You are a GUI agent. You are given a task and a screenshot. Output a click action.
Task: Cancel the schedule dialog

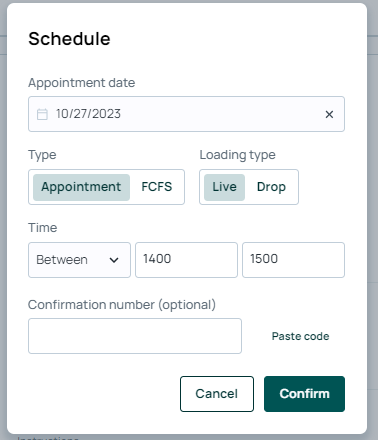click(217, 394)
